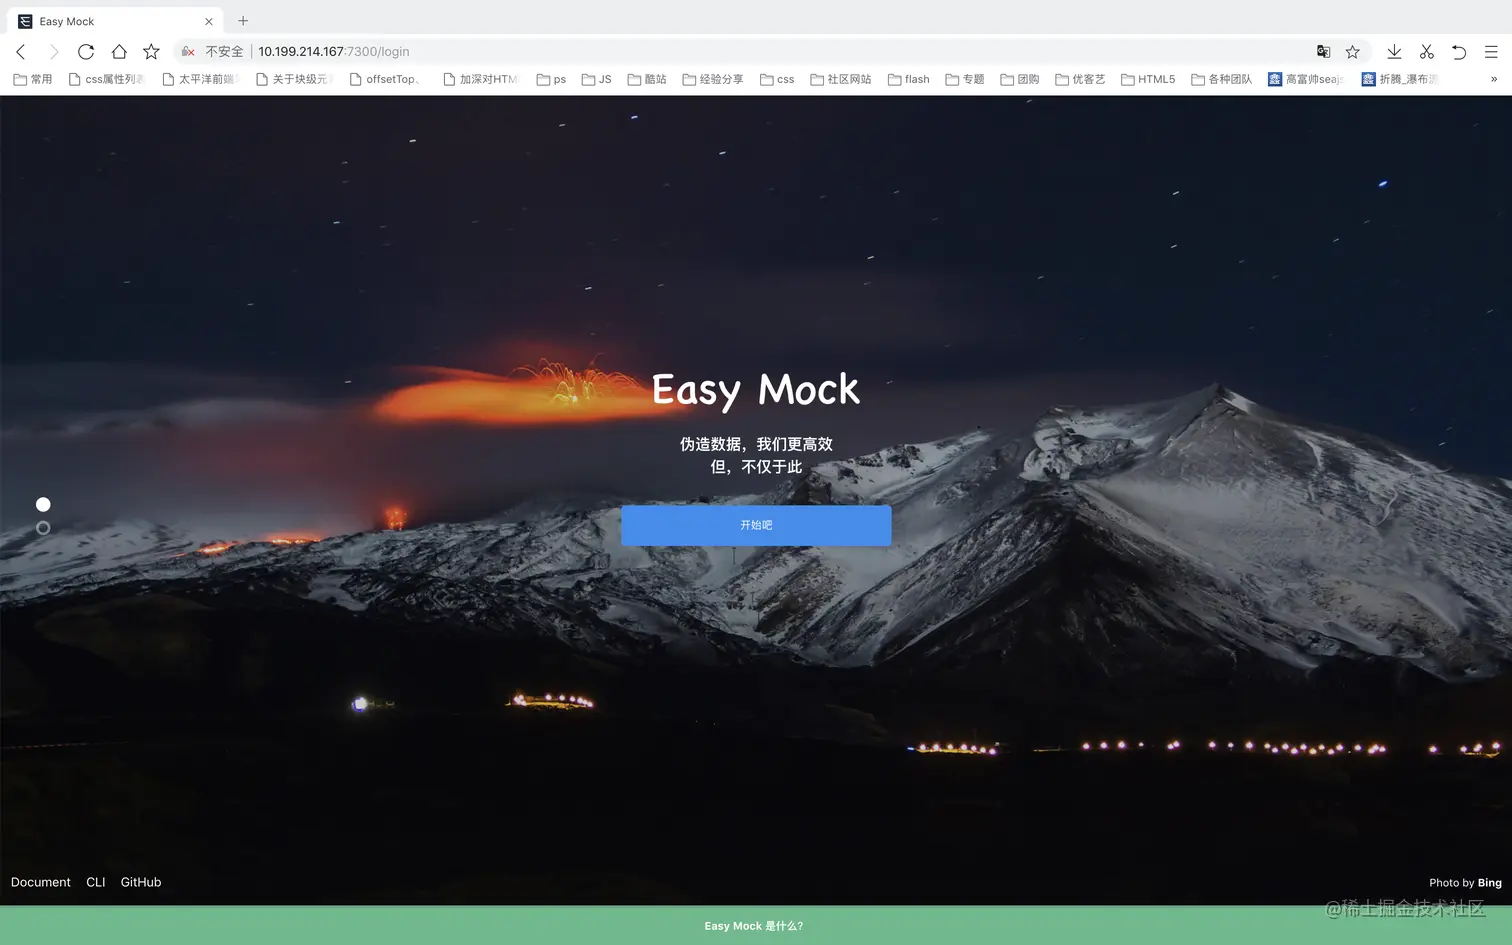The height and width of the screenshot is (945, 1512).
Task: Open the 经验分享 bookmarks folder
Action: coord(713,79)
